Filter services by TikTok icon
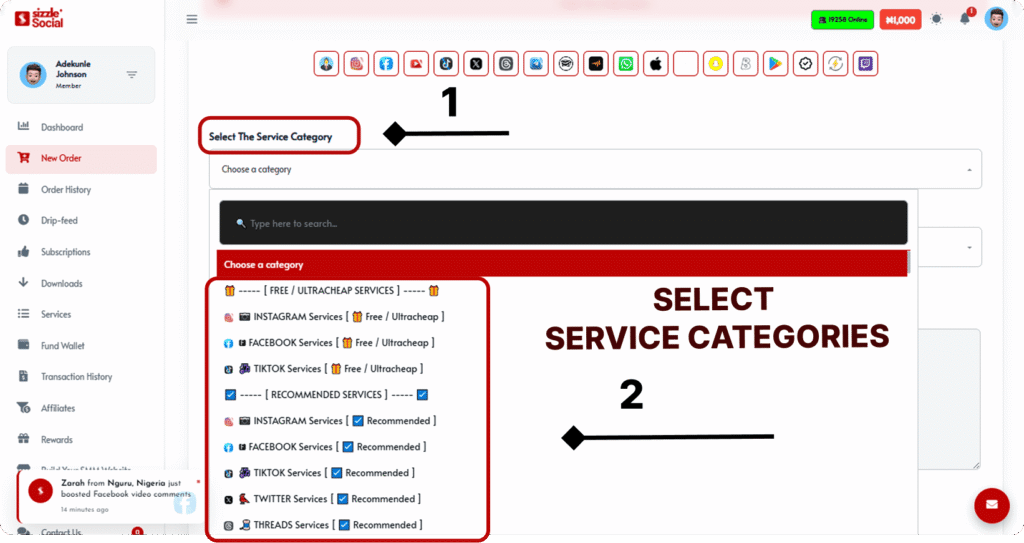1024x543 pixels. pos(446,63)
